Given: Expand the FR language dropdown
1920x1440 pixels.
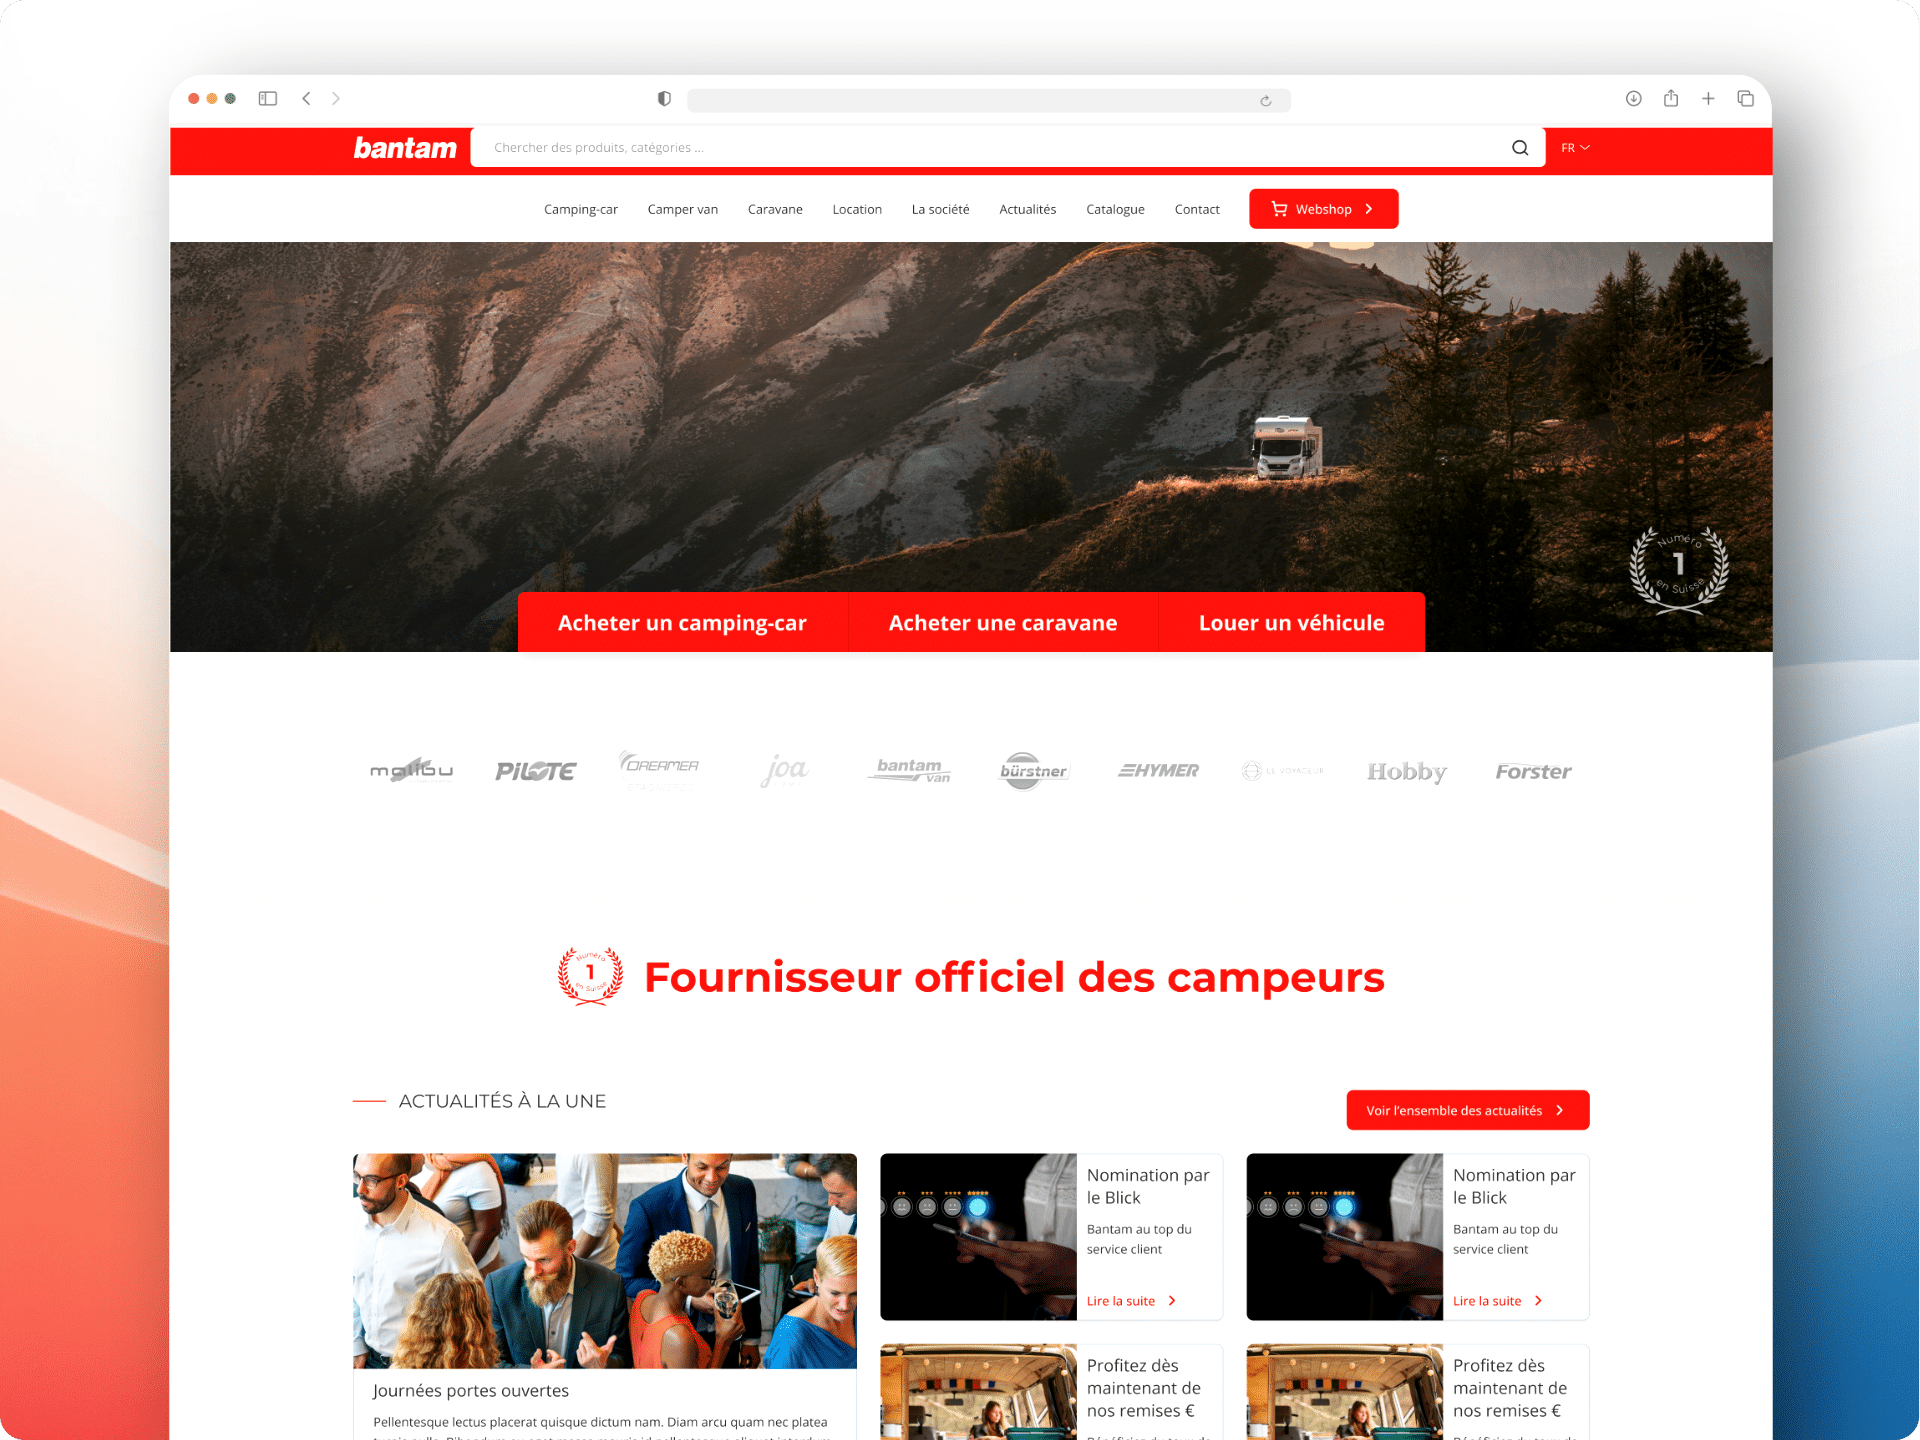Looking at the screenshot, I should [1577, 145].
